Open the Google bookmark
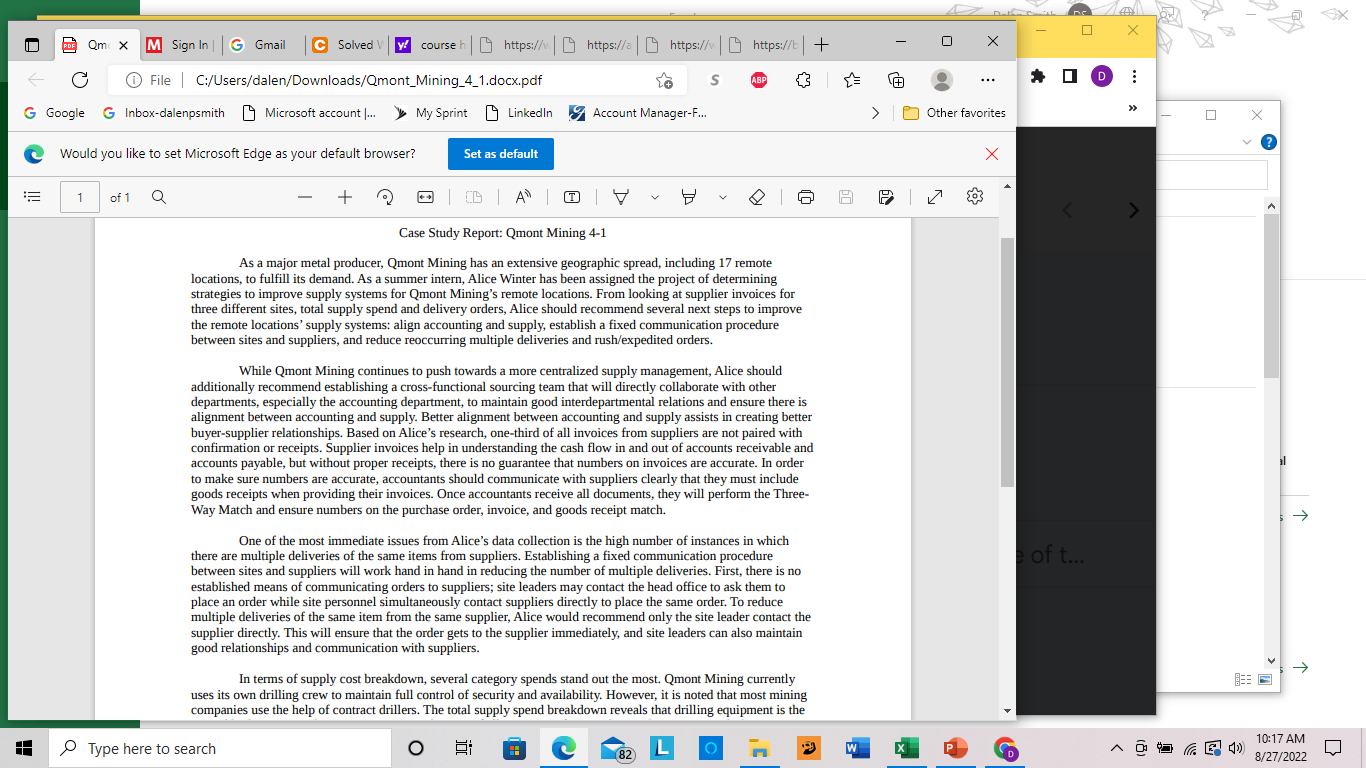 (x=54, y=113)
